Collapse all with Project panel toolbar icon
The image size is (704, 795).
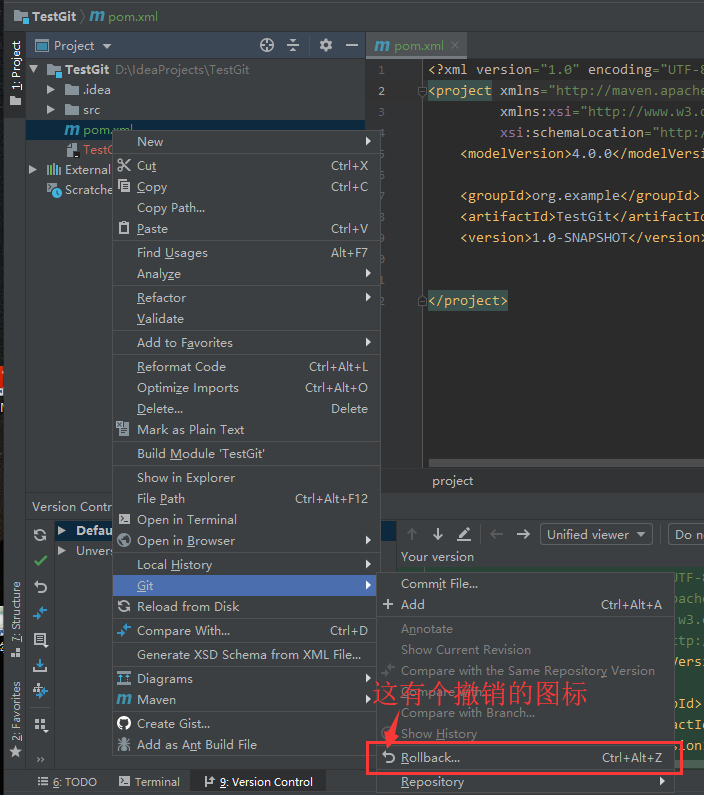[x=293, y=45]
